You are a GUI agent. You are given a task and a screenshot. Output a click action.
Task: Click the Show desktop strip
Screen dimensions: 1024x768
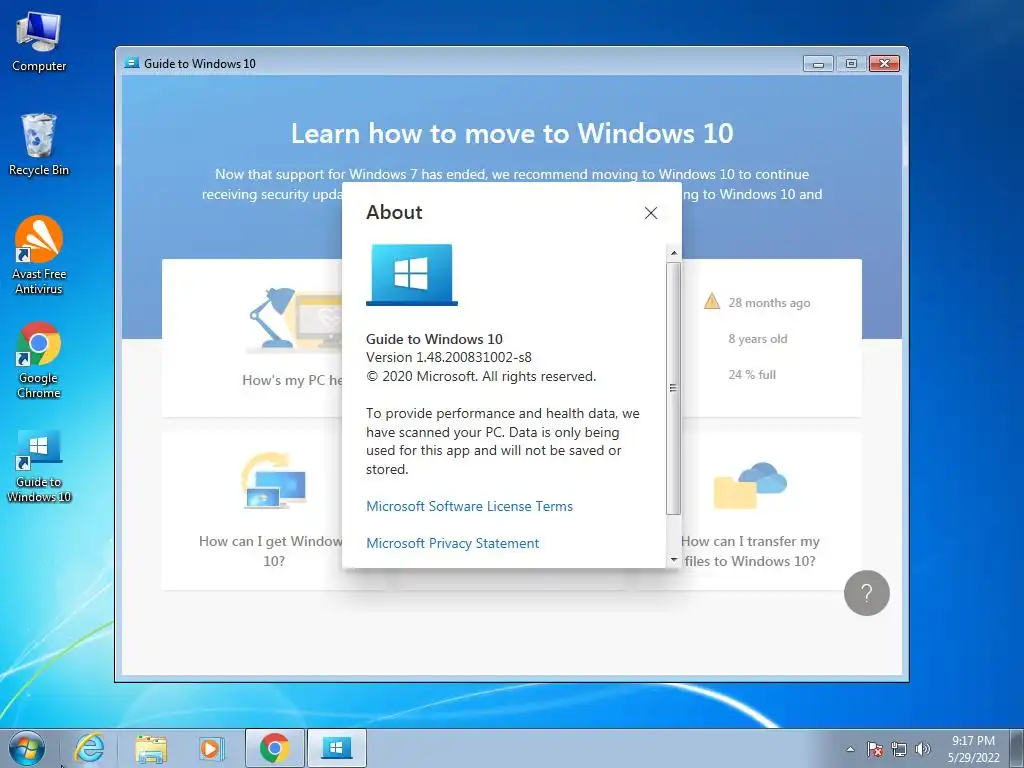click(x=1017, y=748)
